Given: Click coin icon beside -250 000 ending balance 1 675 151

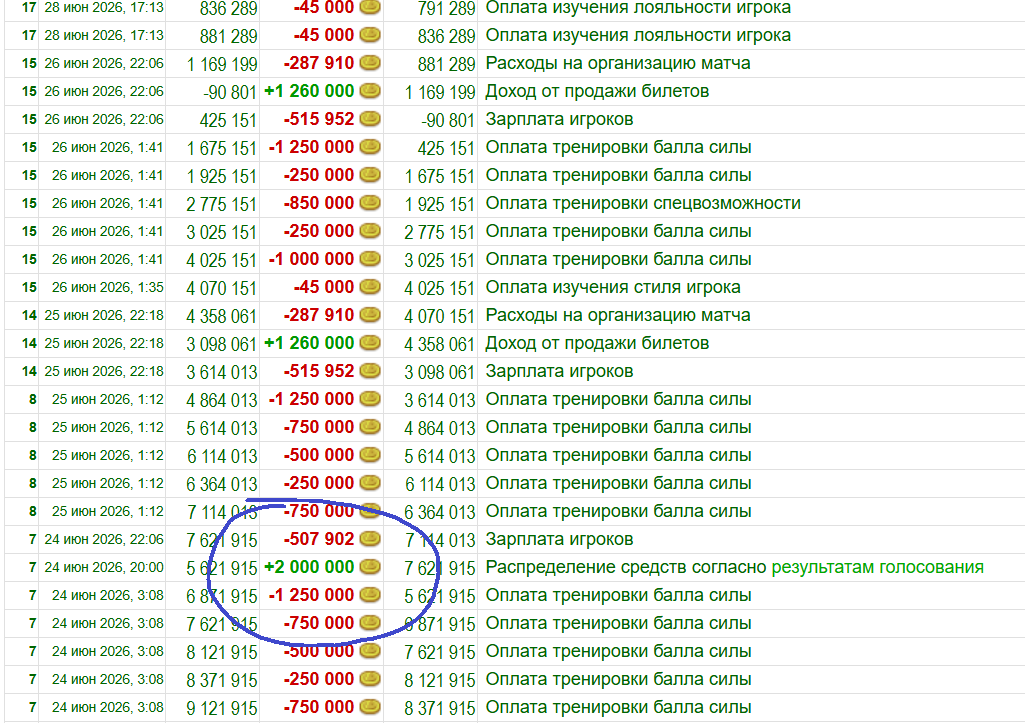Looking at the screenshot, I should tap(370, 175).
